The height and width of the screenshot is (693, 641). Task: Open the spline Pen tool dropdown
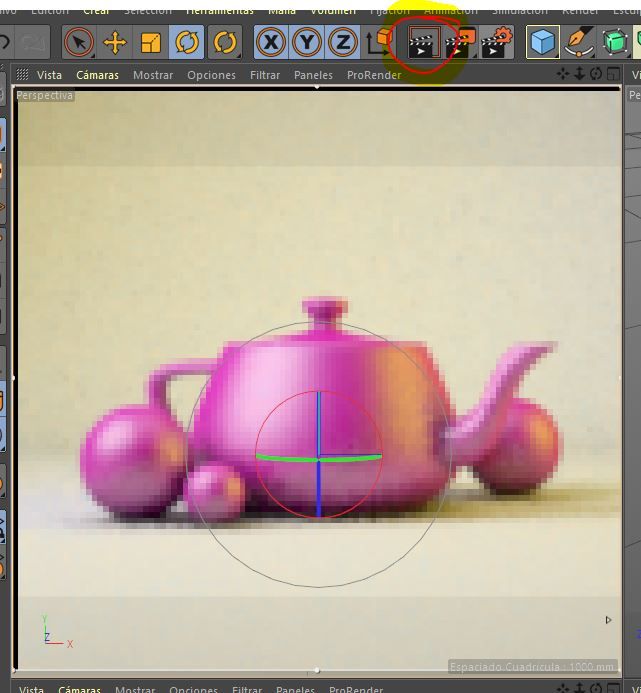tap(579, 43)
